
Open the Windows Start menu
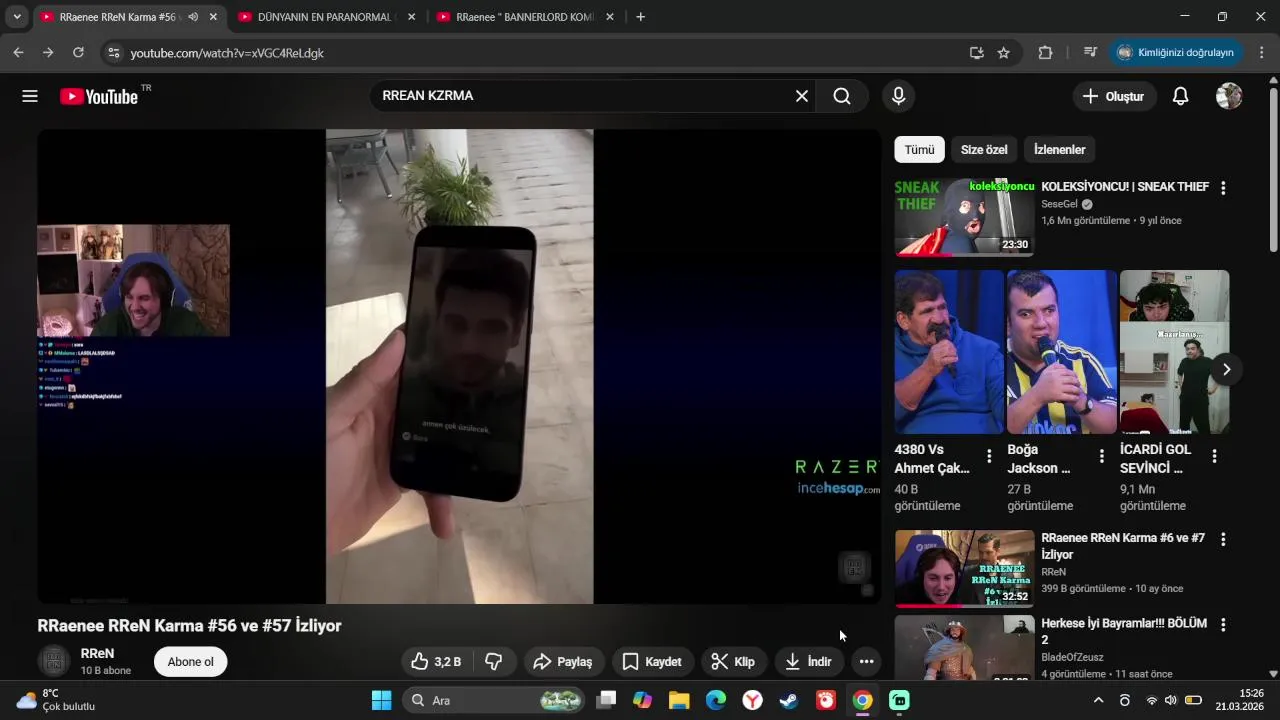pos(381,700)
